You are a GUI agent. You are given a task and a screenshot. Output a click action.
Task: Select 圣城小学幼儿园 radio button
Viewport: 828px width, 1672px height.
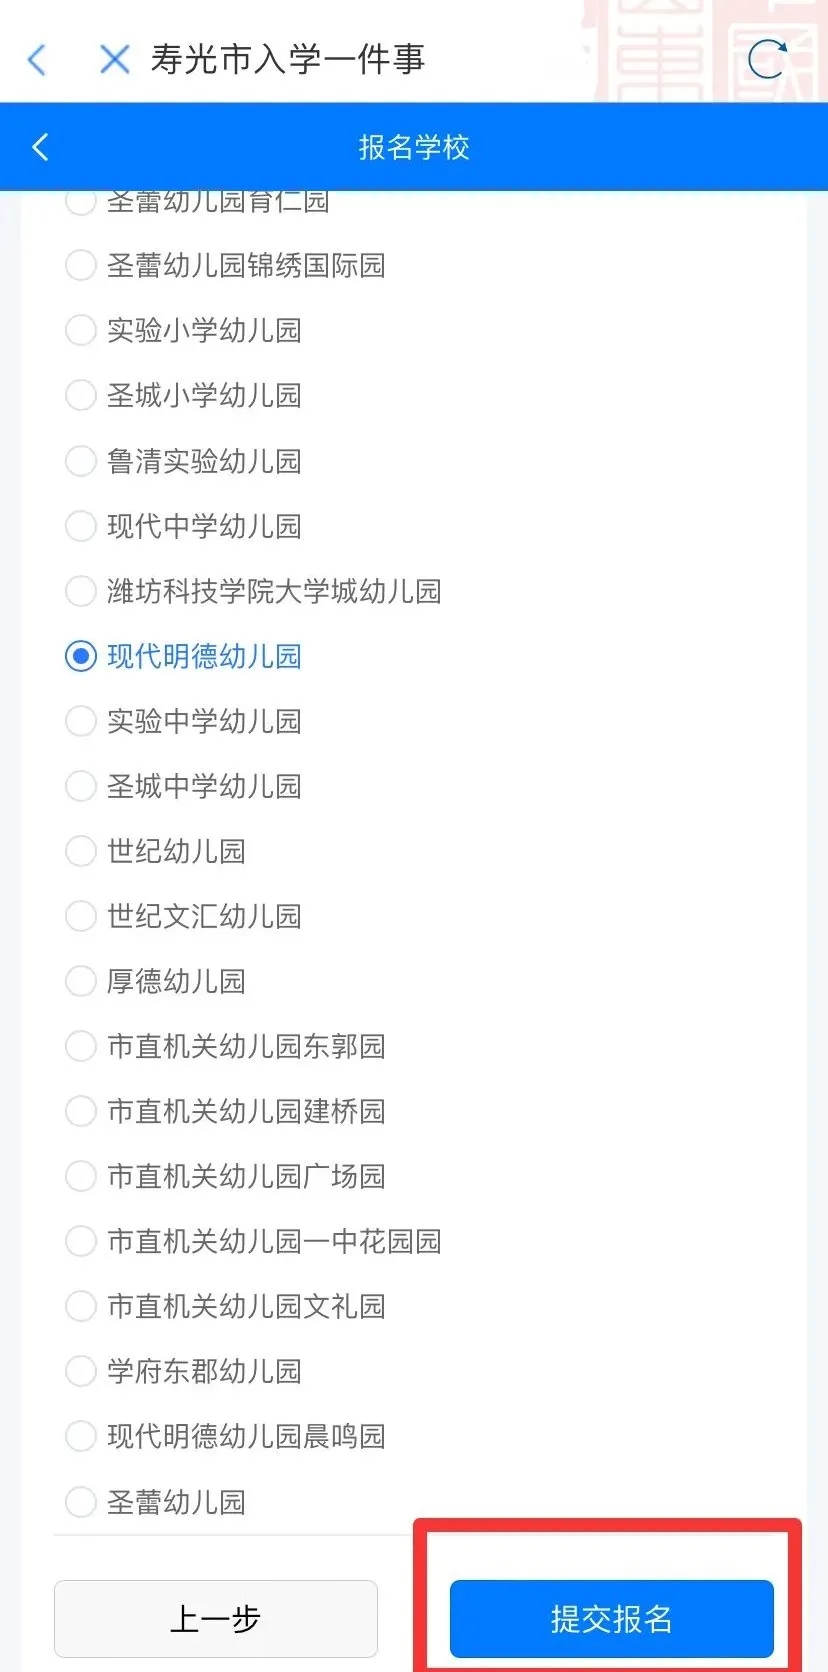(x=80, y=396)
